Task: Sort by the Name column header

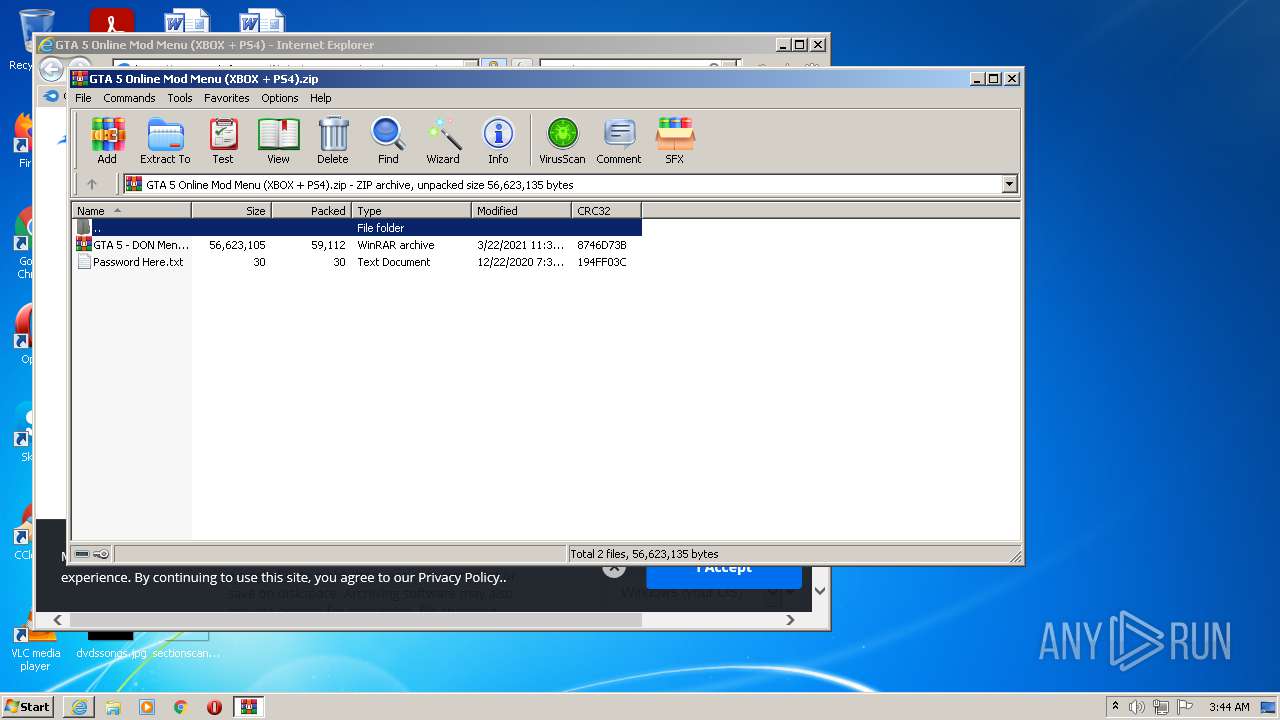Action: click(x=131, y=210)
